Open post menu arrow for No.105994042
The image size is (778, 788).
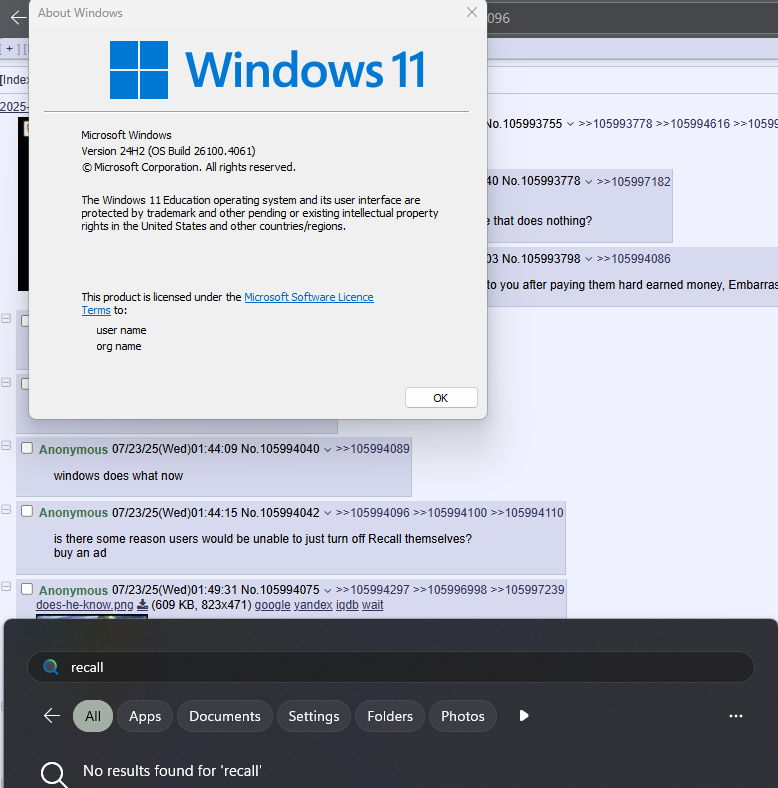(x=328, y=513)
